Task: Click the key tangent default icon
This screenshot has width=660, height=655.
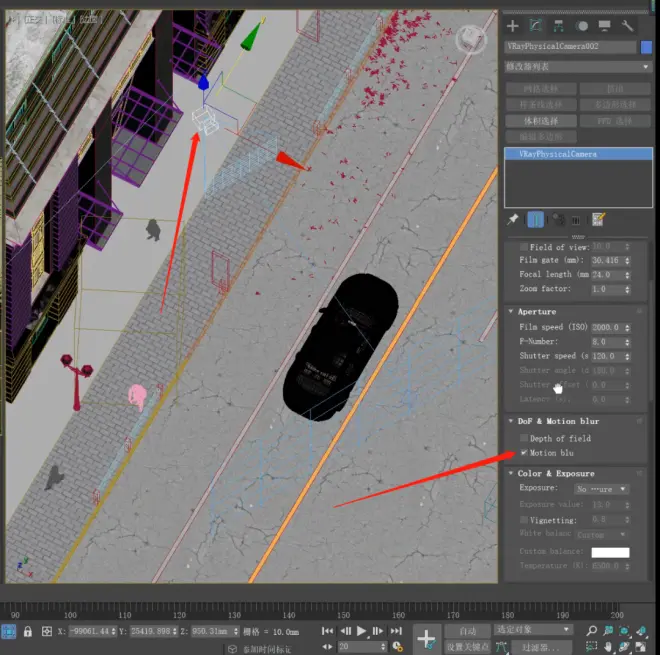Action: (x=501, y=646)
